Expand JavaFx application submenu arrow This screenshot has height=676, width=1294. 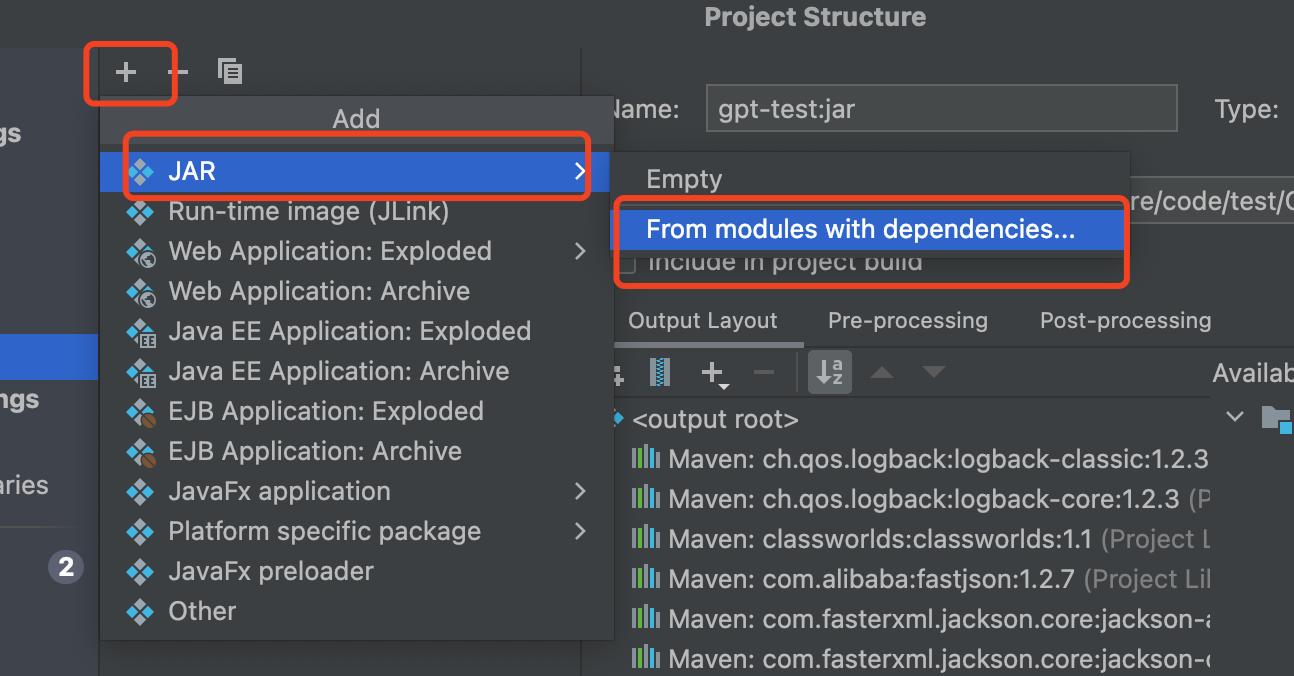click(x=580, y=491)
